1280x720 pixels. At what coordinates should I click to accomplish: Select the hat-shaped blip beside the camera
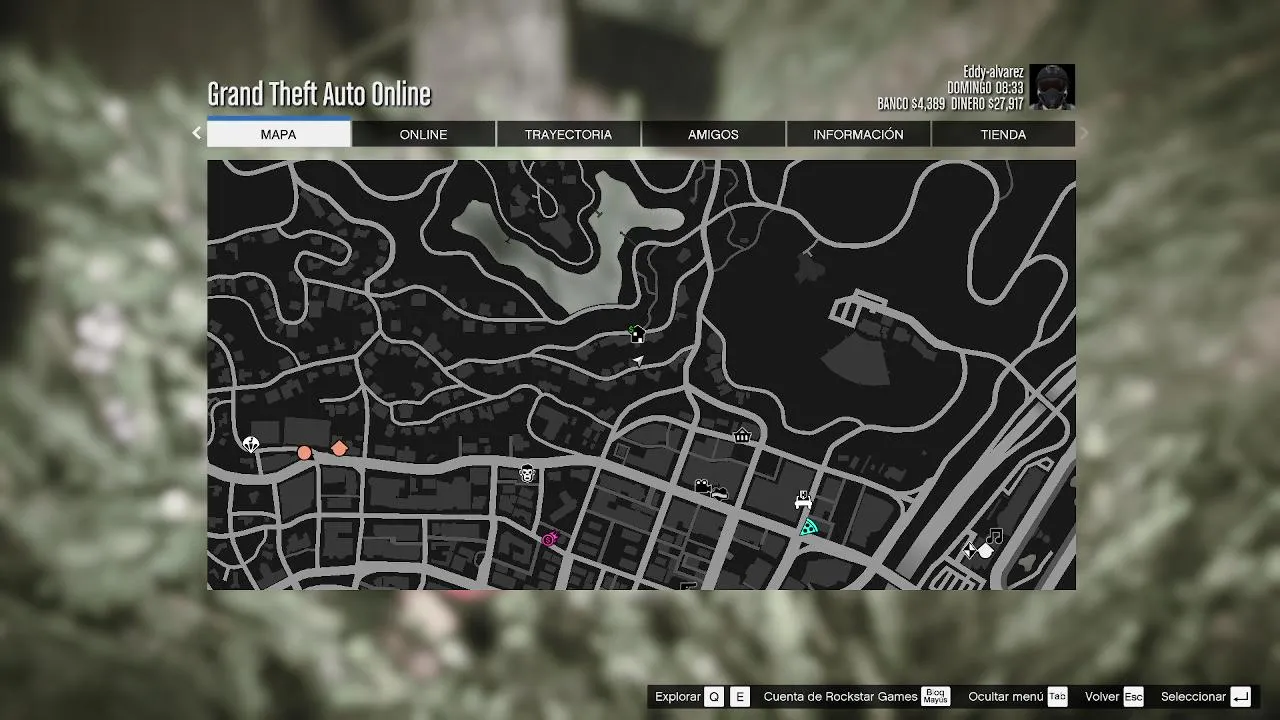(719, 491)
